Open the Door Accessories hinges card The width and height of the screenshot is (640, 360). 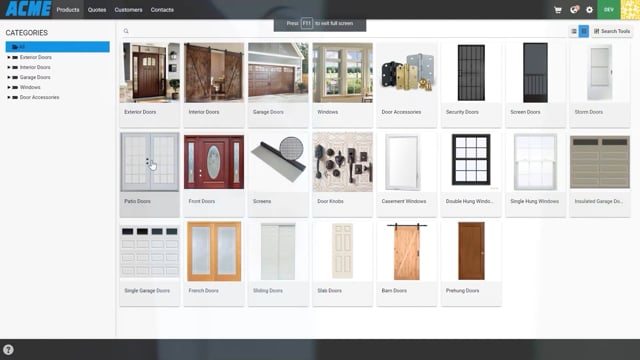pyautogui.click(x=407, y=85)
